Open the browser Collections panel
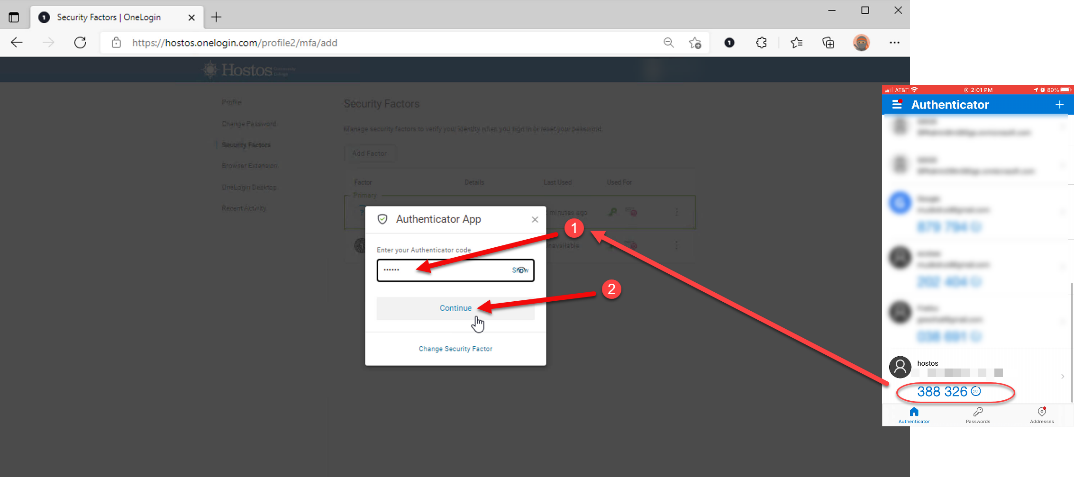 coord(828,43)
